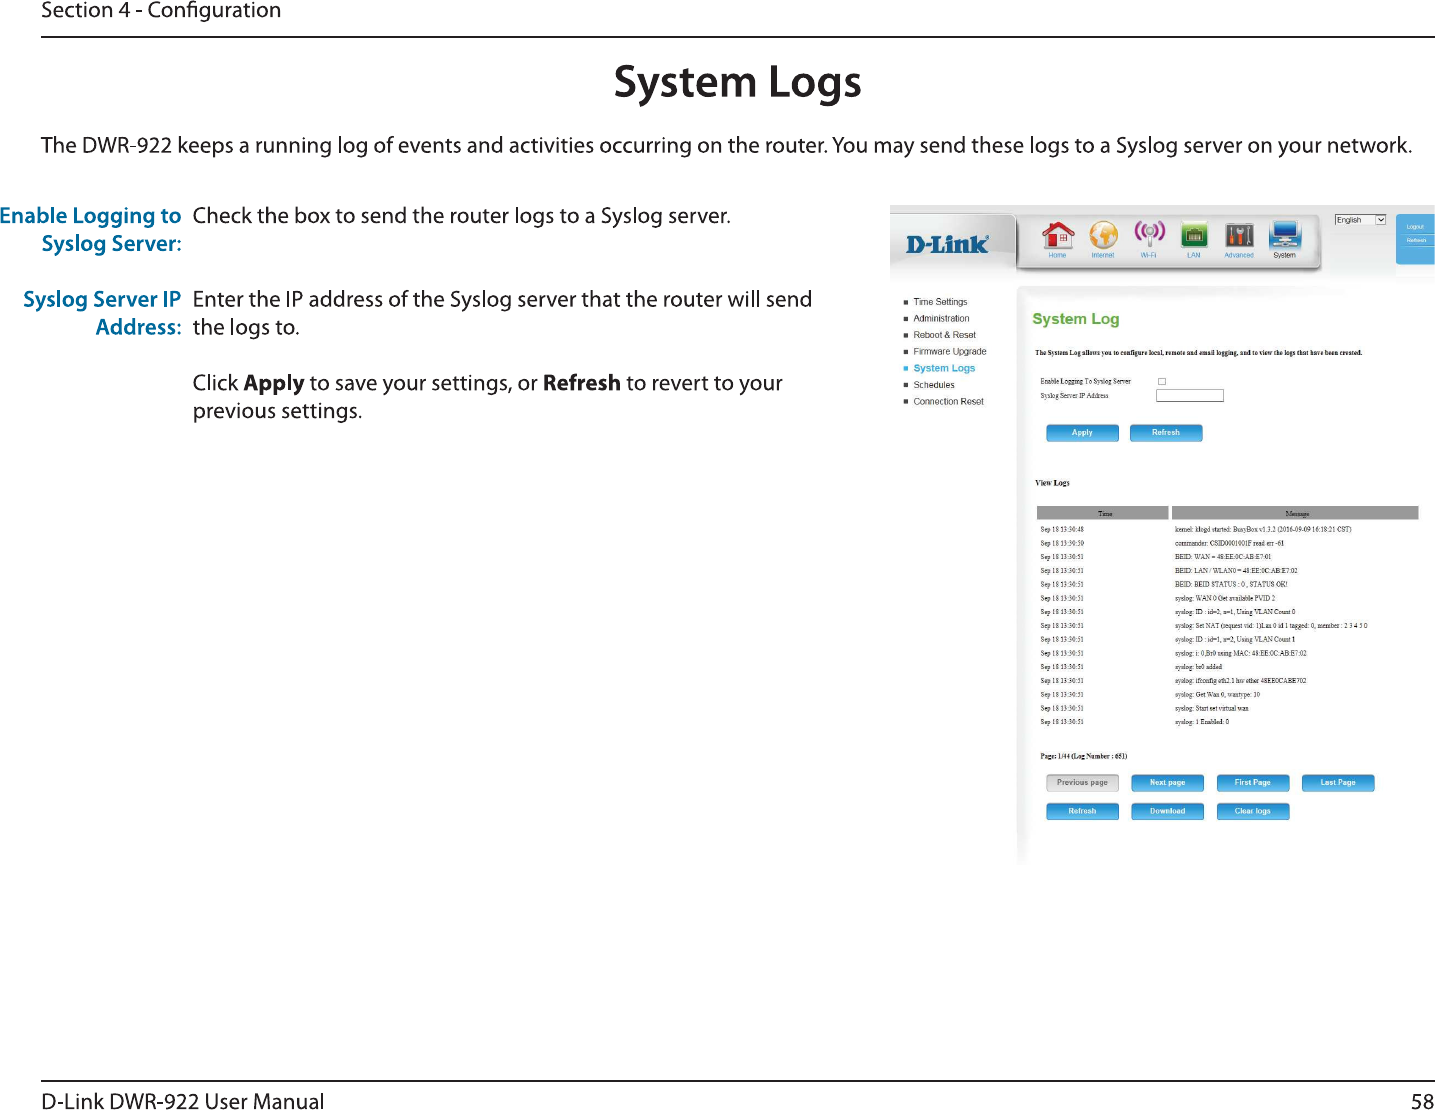Open Firmware Upgrade sidebar item
The height and width of the screenshot is (1110, 1435).
pos(950,352)
